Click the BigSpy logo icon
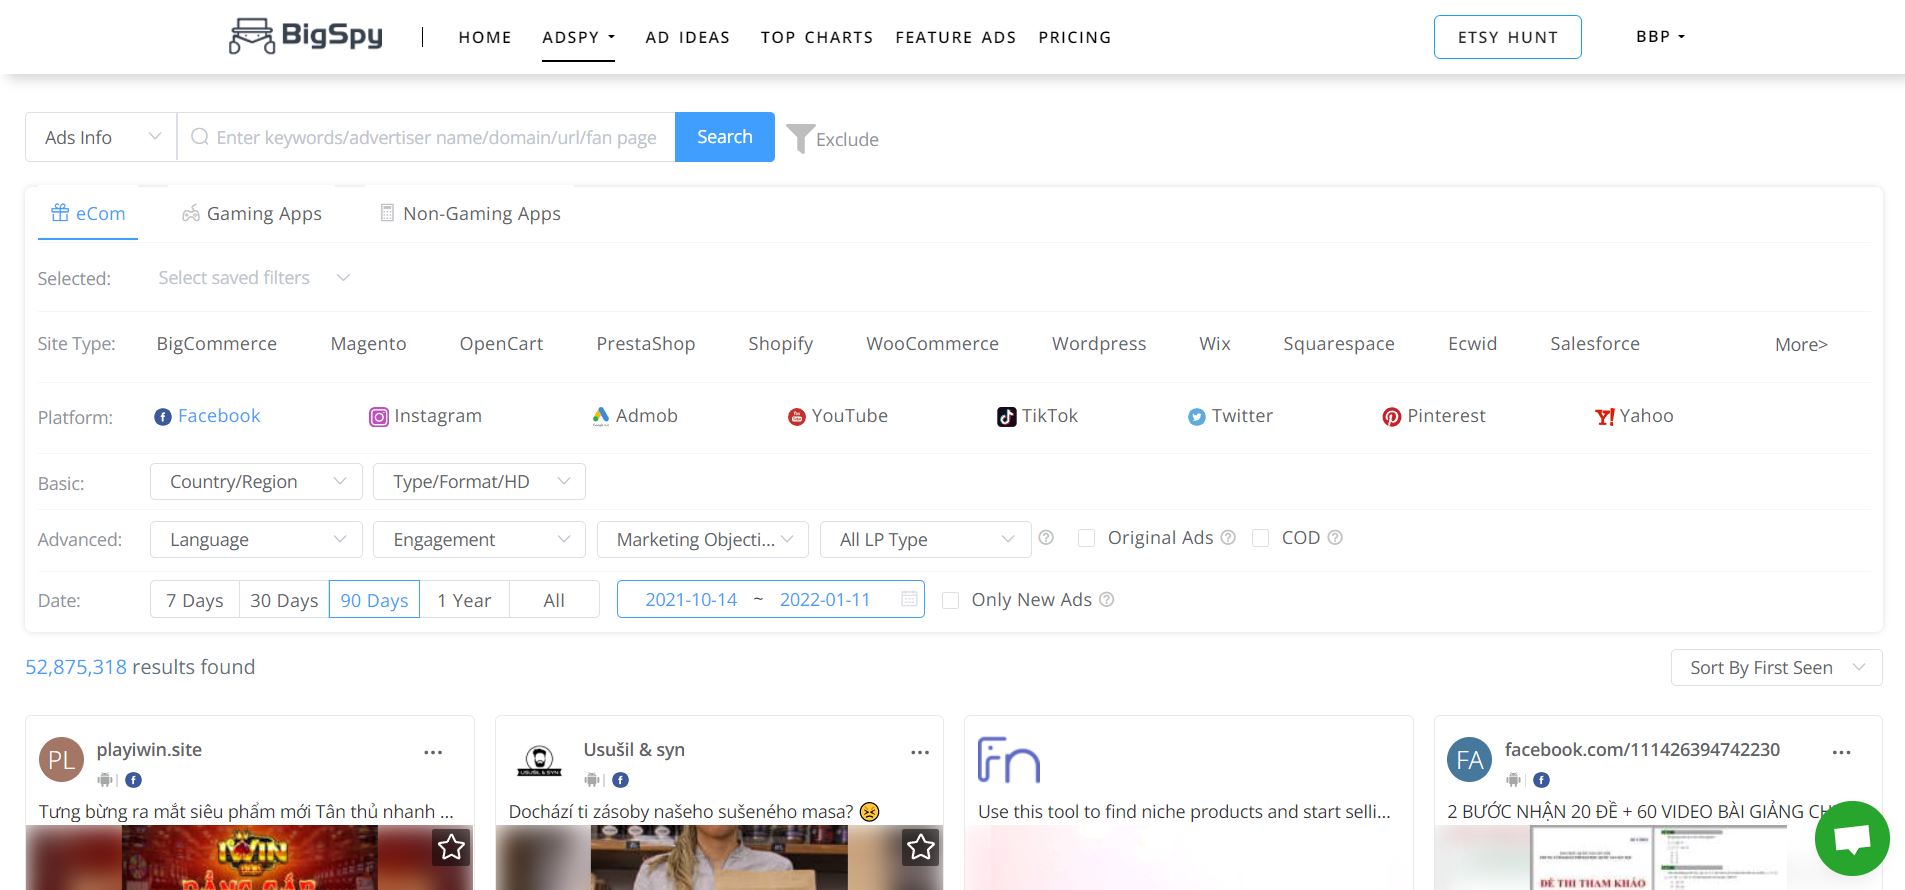The width and height of the screenshot is (1905, 890). 252,36
